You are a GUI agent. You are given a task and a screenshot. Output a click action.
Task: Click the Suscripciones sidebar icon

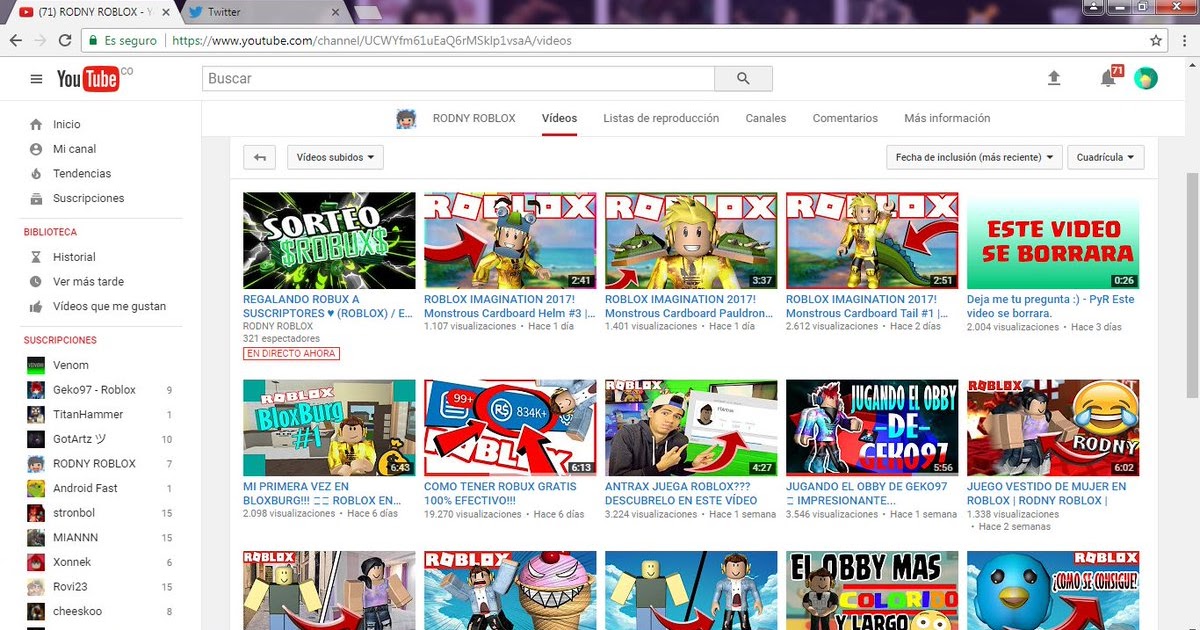coord(36,198)
